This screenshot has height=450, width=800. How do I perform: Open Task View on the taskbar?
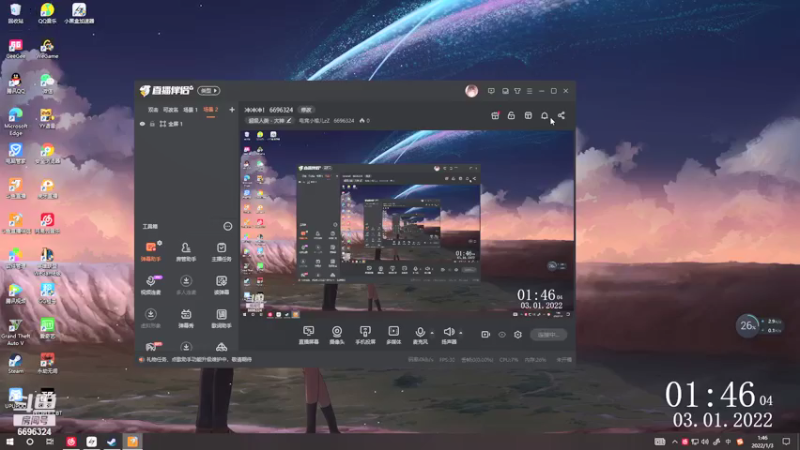(49, 442)
